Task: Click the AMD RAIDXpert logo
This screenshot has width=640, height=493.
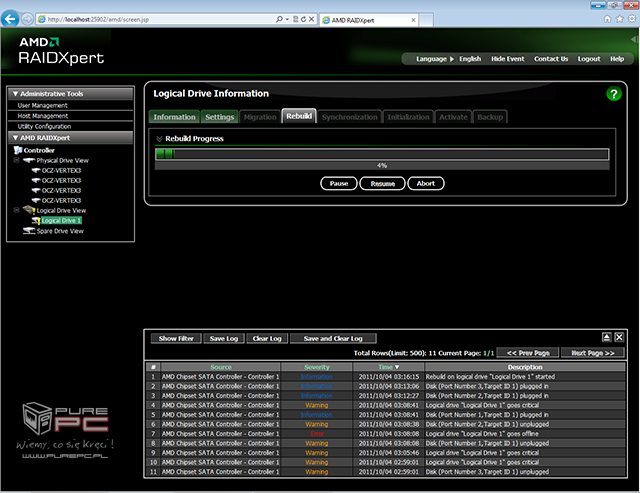Action: (x=61, y=51)
